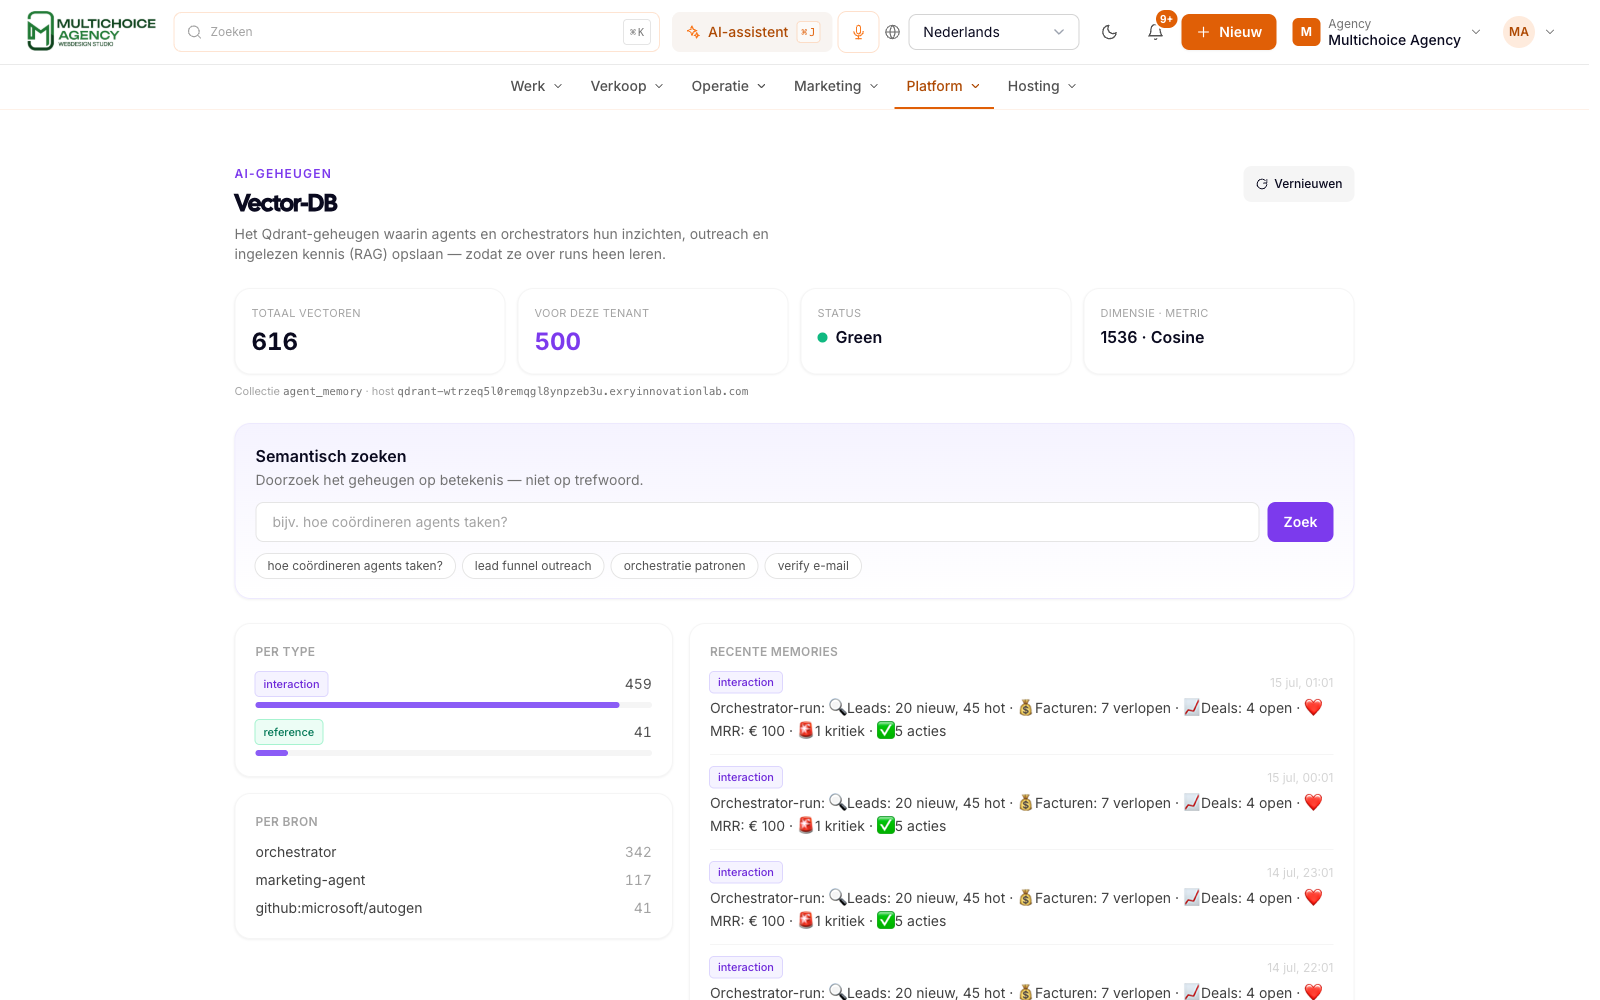Expand the user account chevron

click(x=1550, y=32)
